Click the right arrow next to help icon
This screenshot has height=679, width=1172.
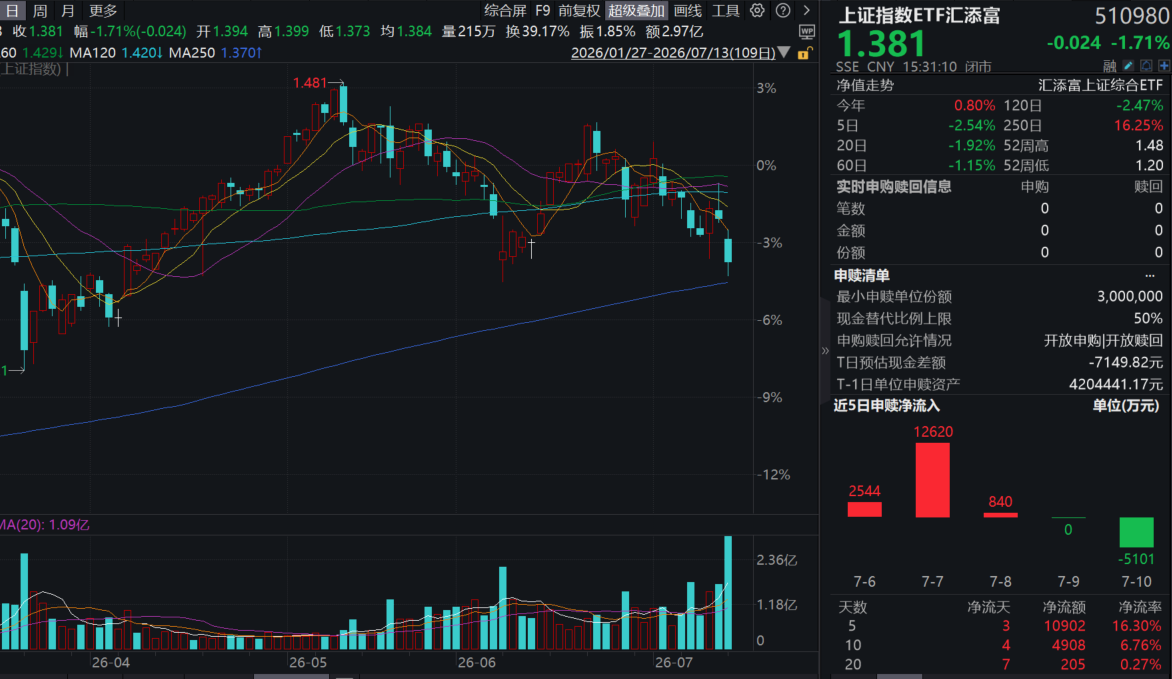click(x=806, y=10)
